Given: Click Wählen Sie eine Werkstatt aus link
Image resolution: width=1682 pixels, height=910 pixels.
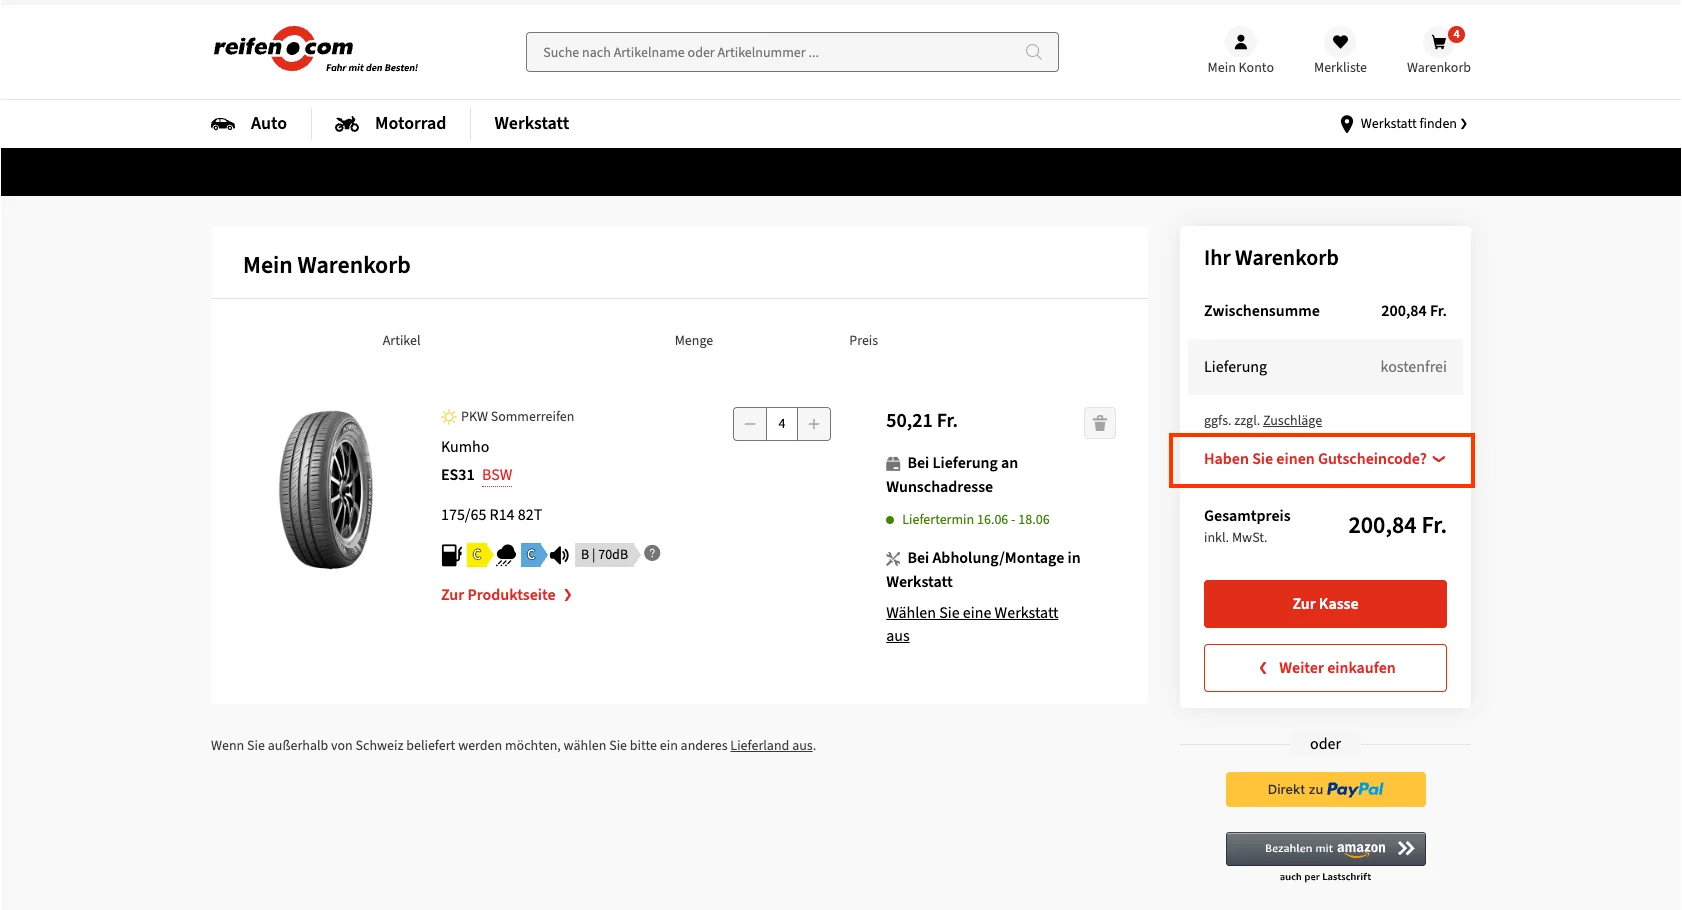Looking at the screenshot, I should 972,624.
